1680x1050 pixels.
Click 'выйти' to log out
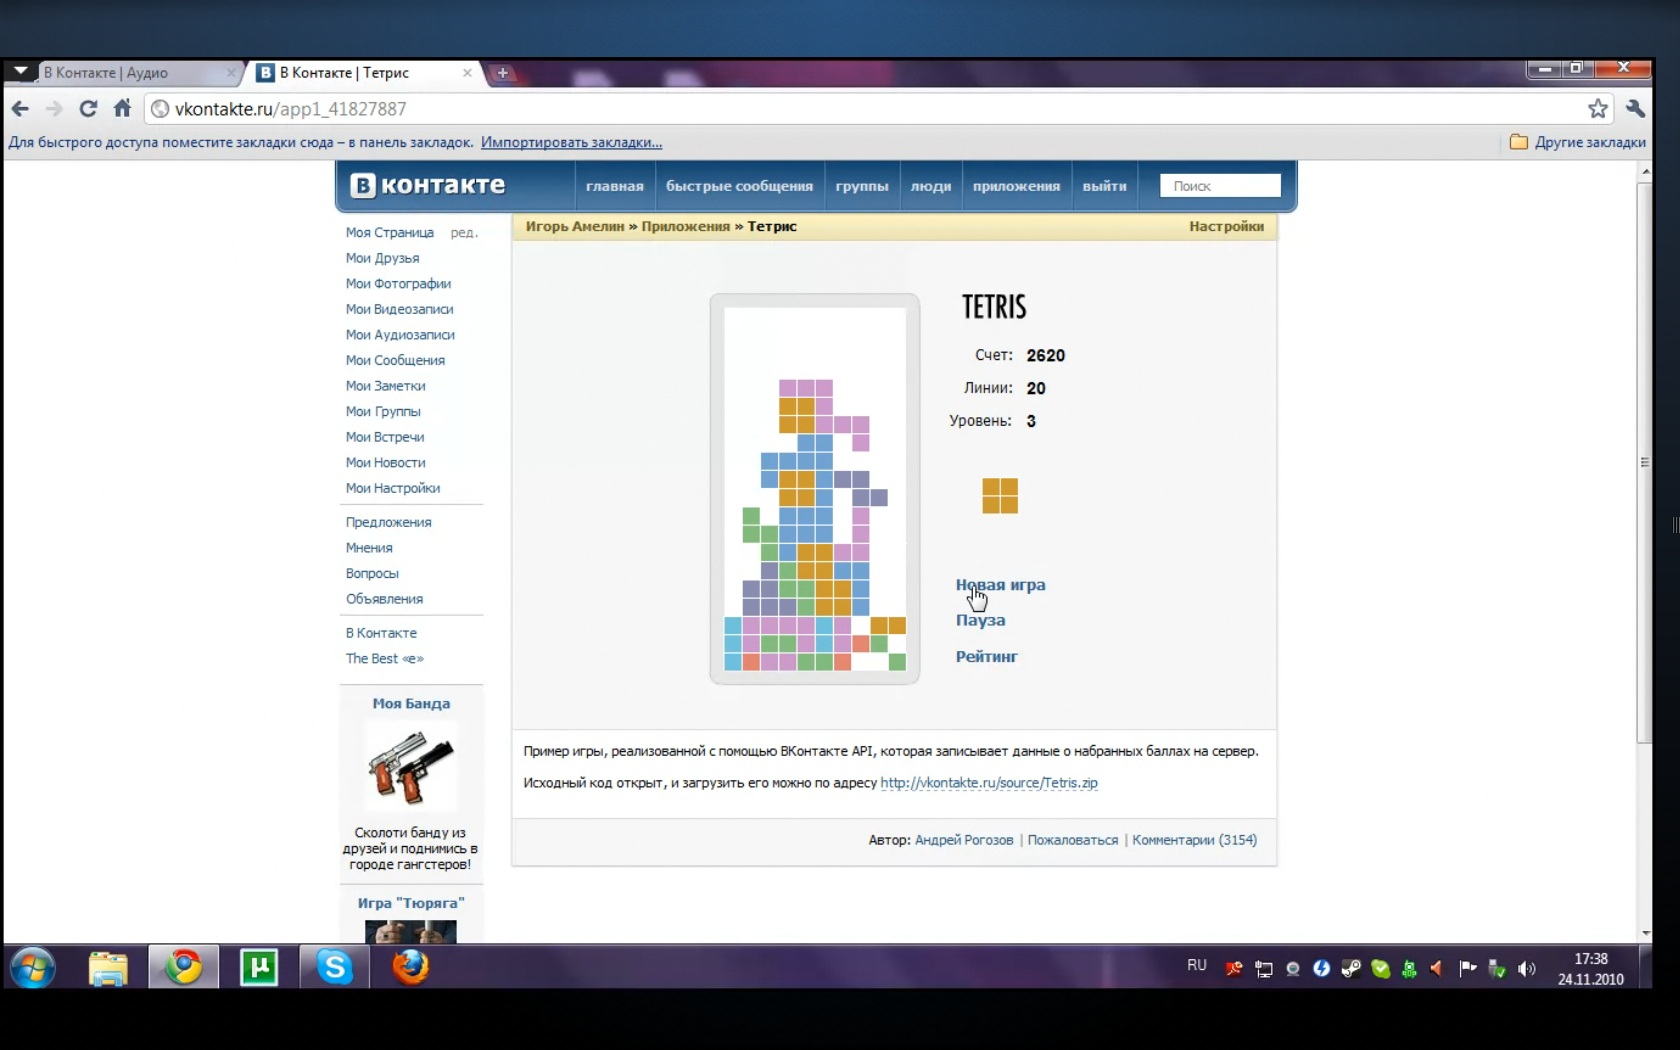1104,186
